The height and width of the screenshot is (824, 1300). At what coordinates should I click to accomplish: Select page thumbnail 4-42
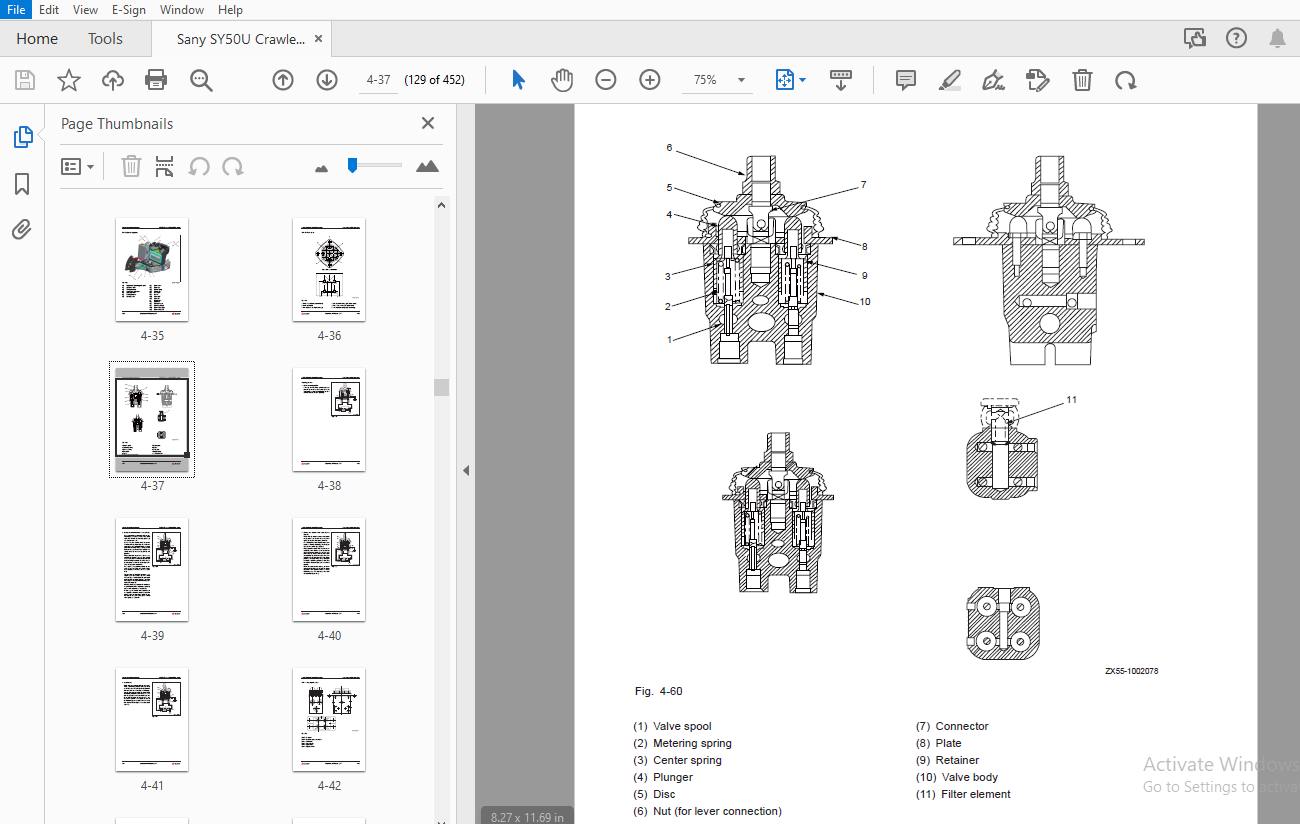point(329,719)
